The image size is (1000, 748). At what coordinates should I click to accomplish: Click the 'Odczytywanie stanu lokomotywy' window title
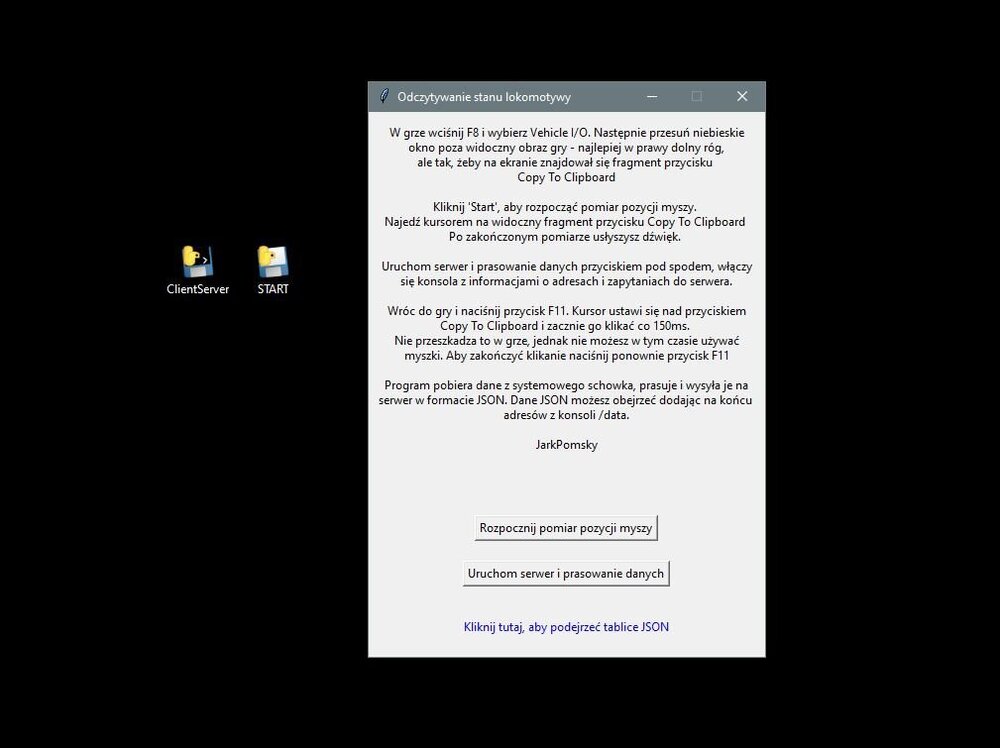coord(484,97)
